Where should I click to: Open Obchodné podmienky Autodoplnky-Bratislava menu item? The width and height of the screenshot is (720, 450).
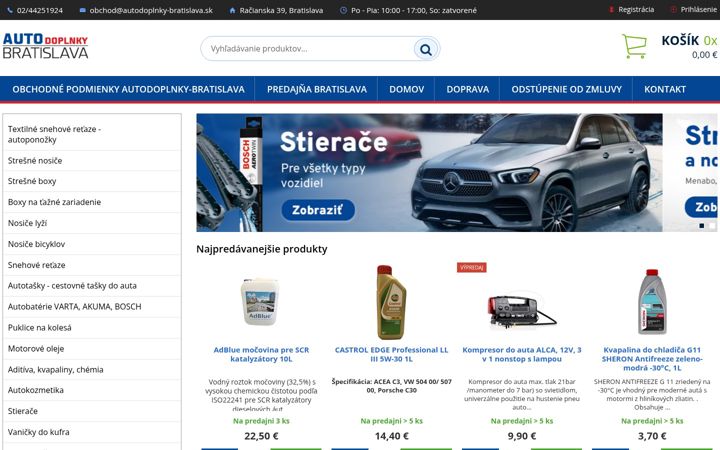tap(129, 89)
